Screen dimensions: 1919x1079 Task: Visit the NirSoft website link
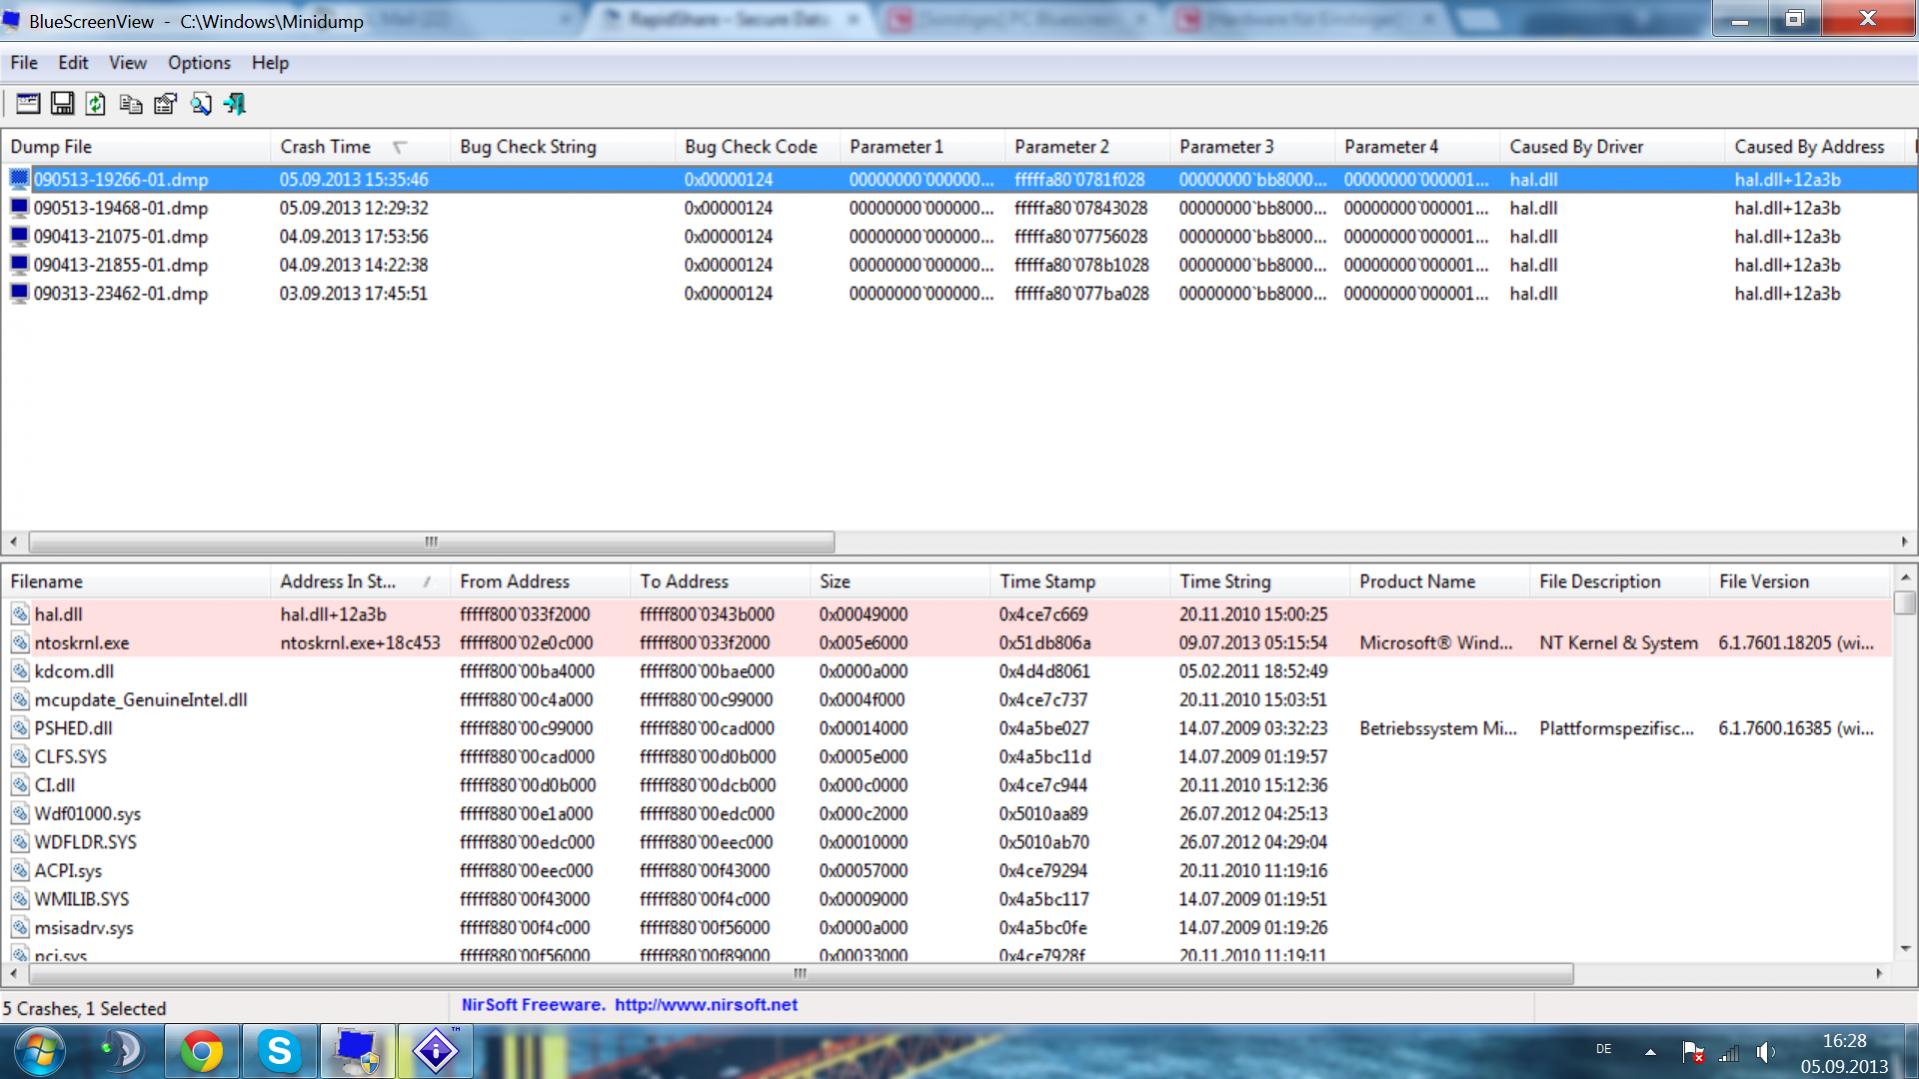point(706,1005)
